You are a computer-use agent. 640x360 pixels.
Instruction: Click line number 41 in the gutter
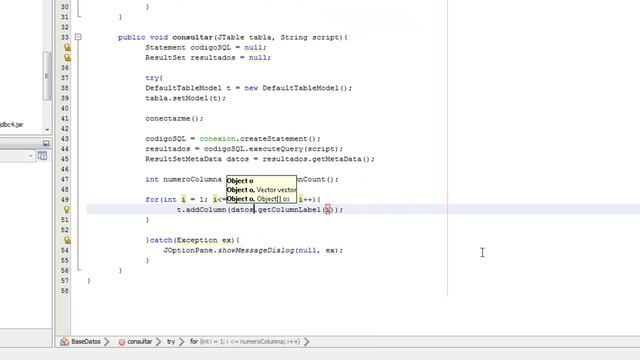click(64, 119)
